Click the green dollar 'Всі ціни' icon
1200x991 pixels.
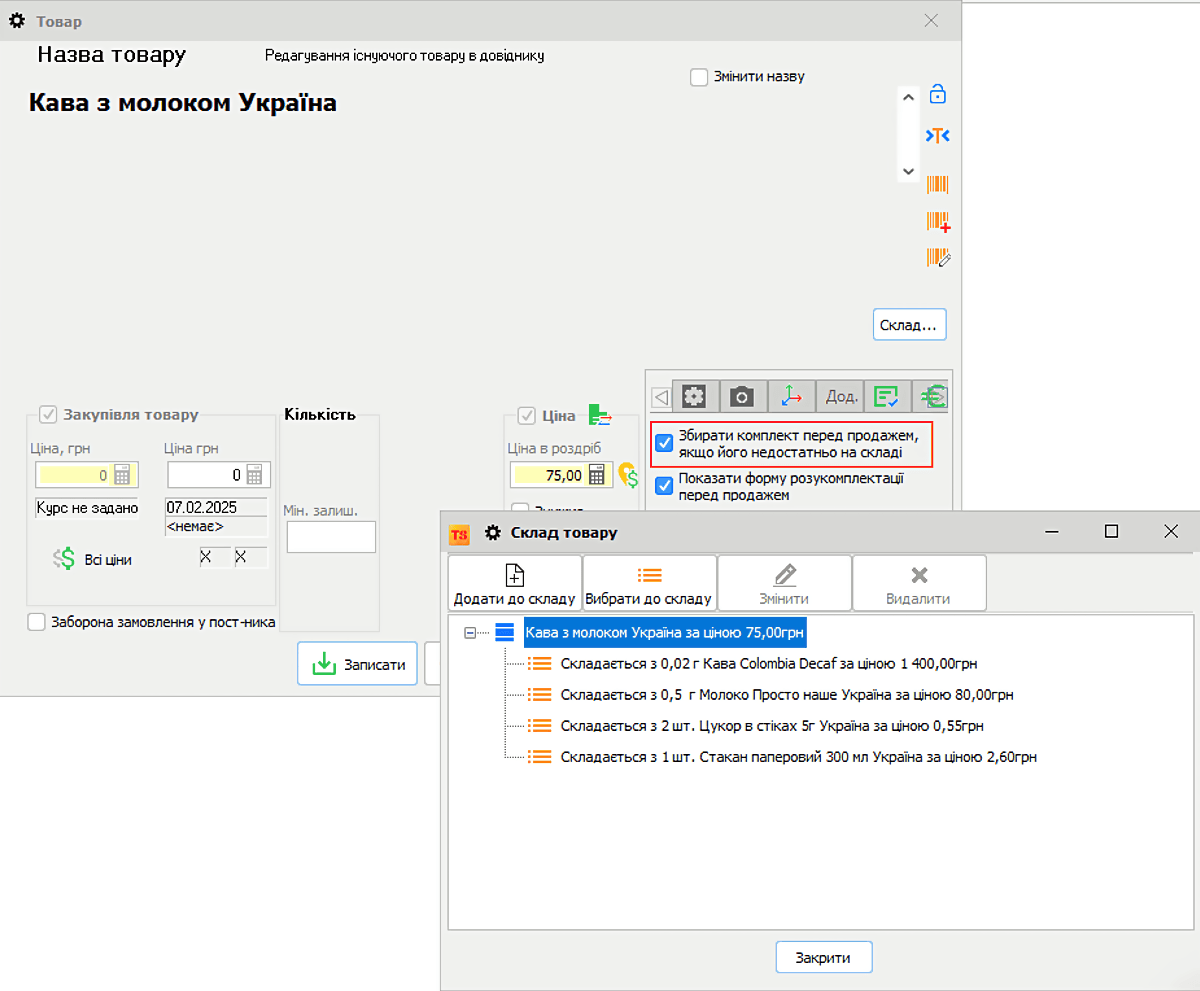(x=64, y=559)
